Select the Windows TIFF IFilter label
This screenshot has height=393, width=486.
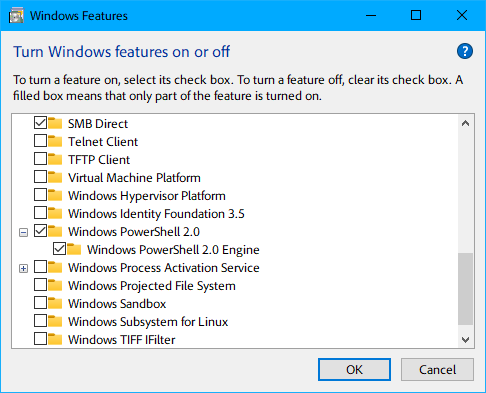(121, 340)
